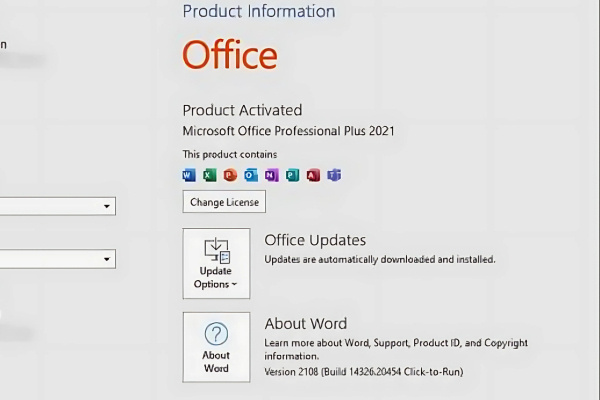This screenshot has height=400, width=600.
Task: Click the Product Information heading
Action: coord(259,11)
